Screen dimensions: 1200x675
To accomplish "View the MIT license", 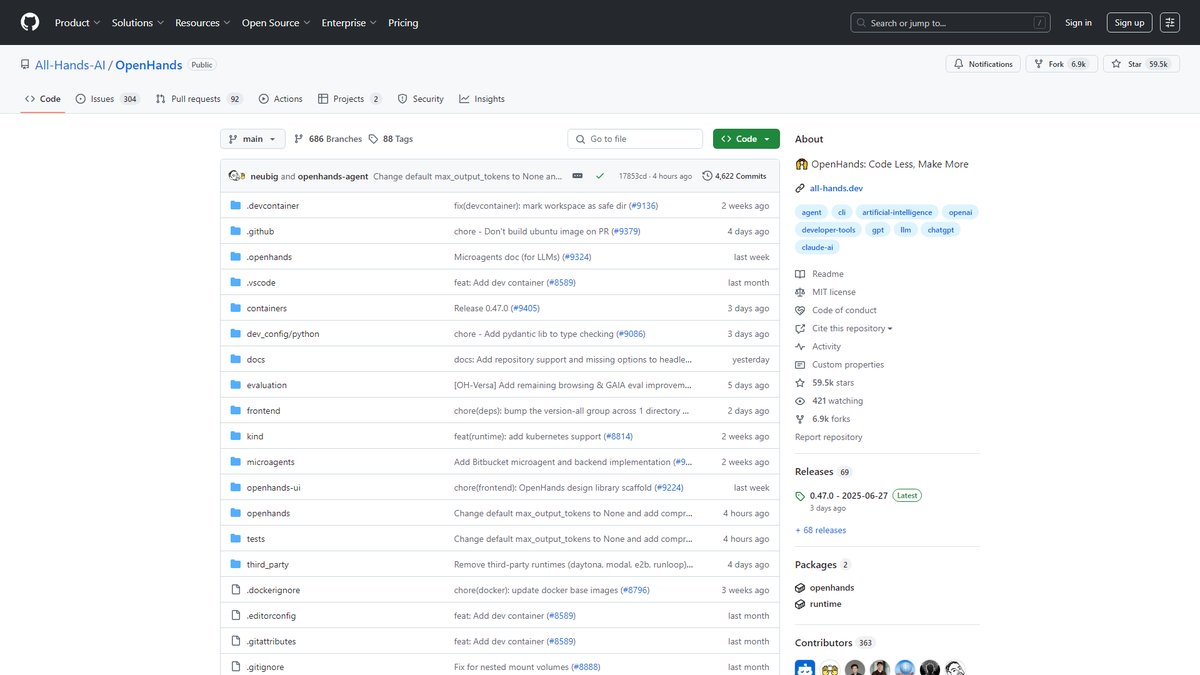I will coord(833,292).
